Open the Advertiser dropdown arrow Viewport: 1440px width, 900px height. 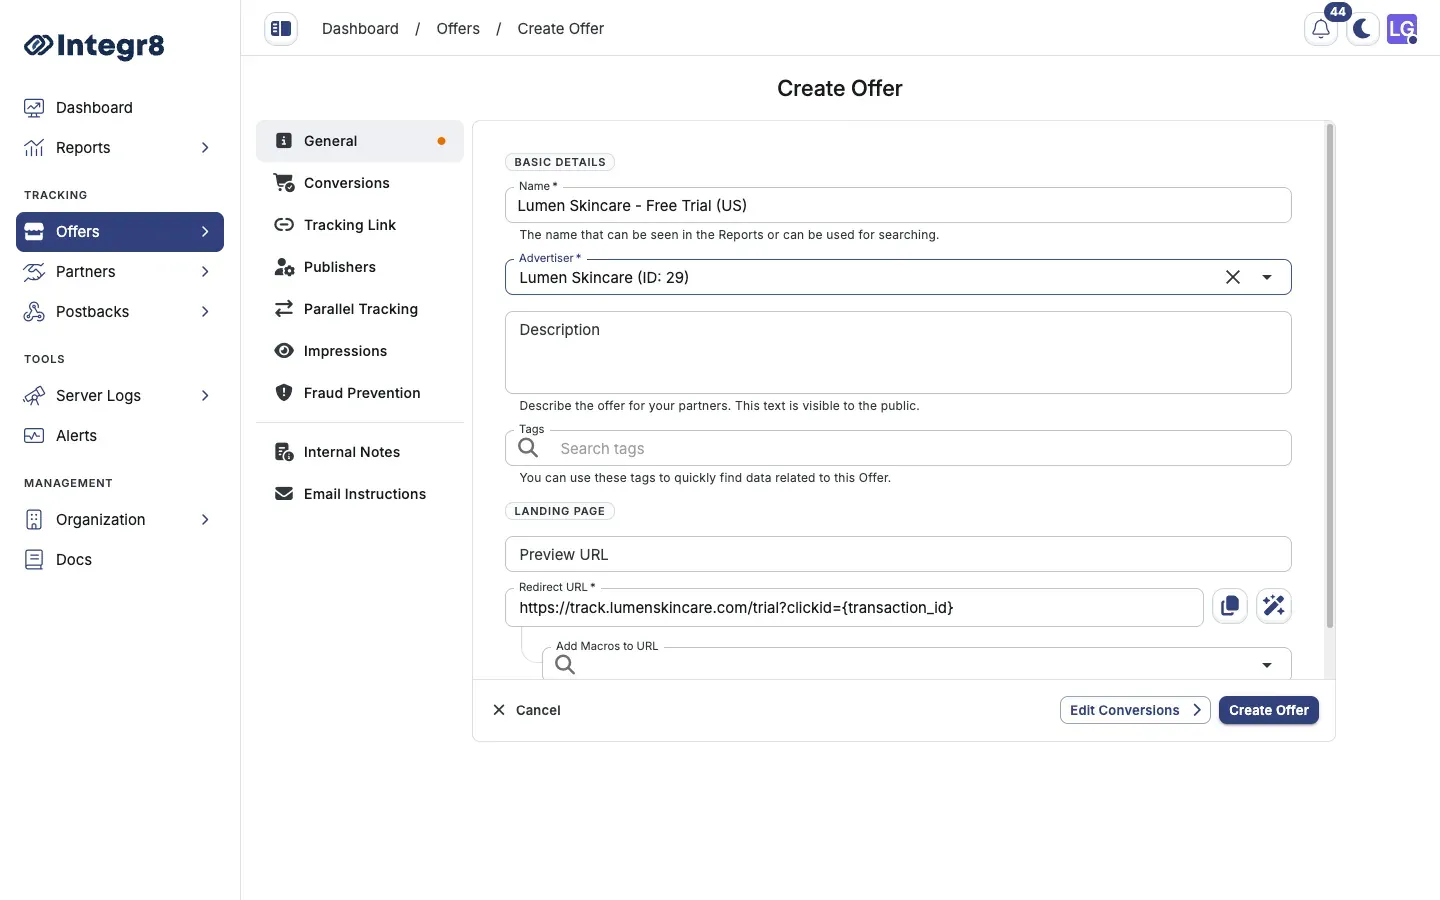point(1267,278)
